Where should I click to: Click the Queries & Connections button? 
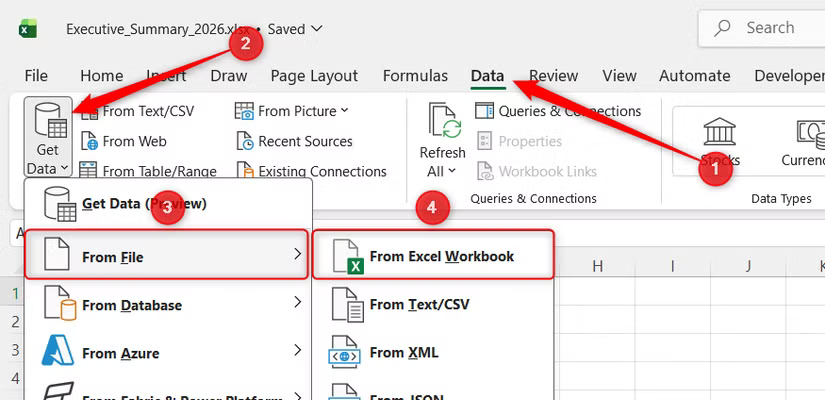(558, 111)
